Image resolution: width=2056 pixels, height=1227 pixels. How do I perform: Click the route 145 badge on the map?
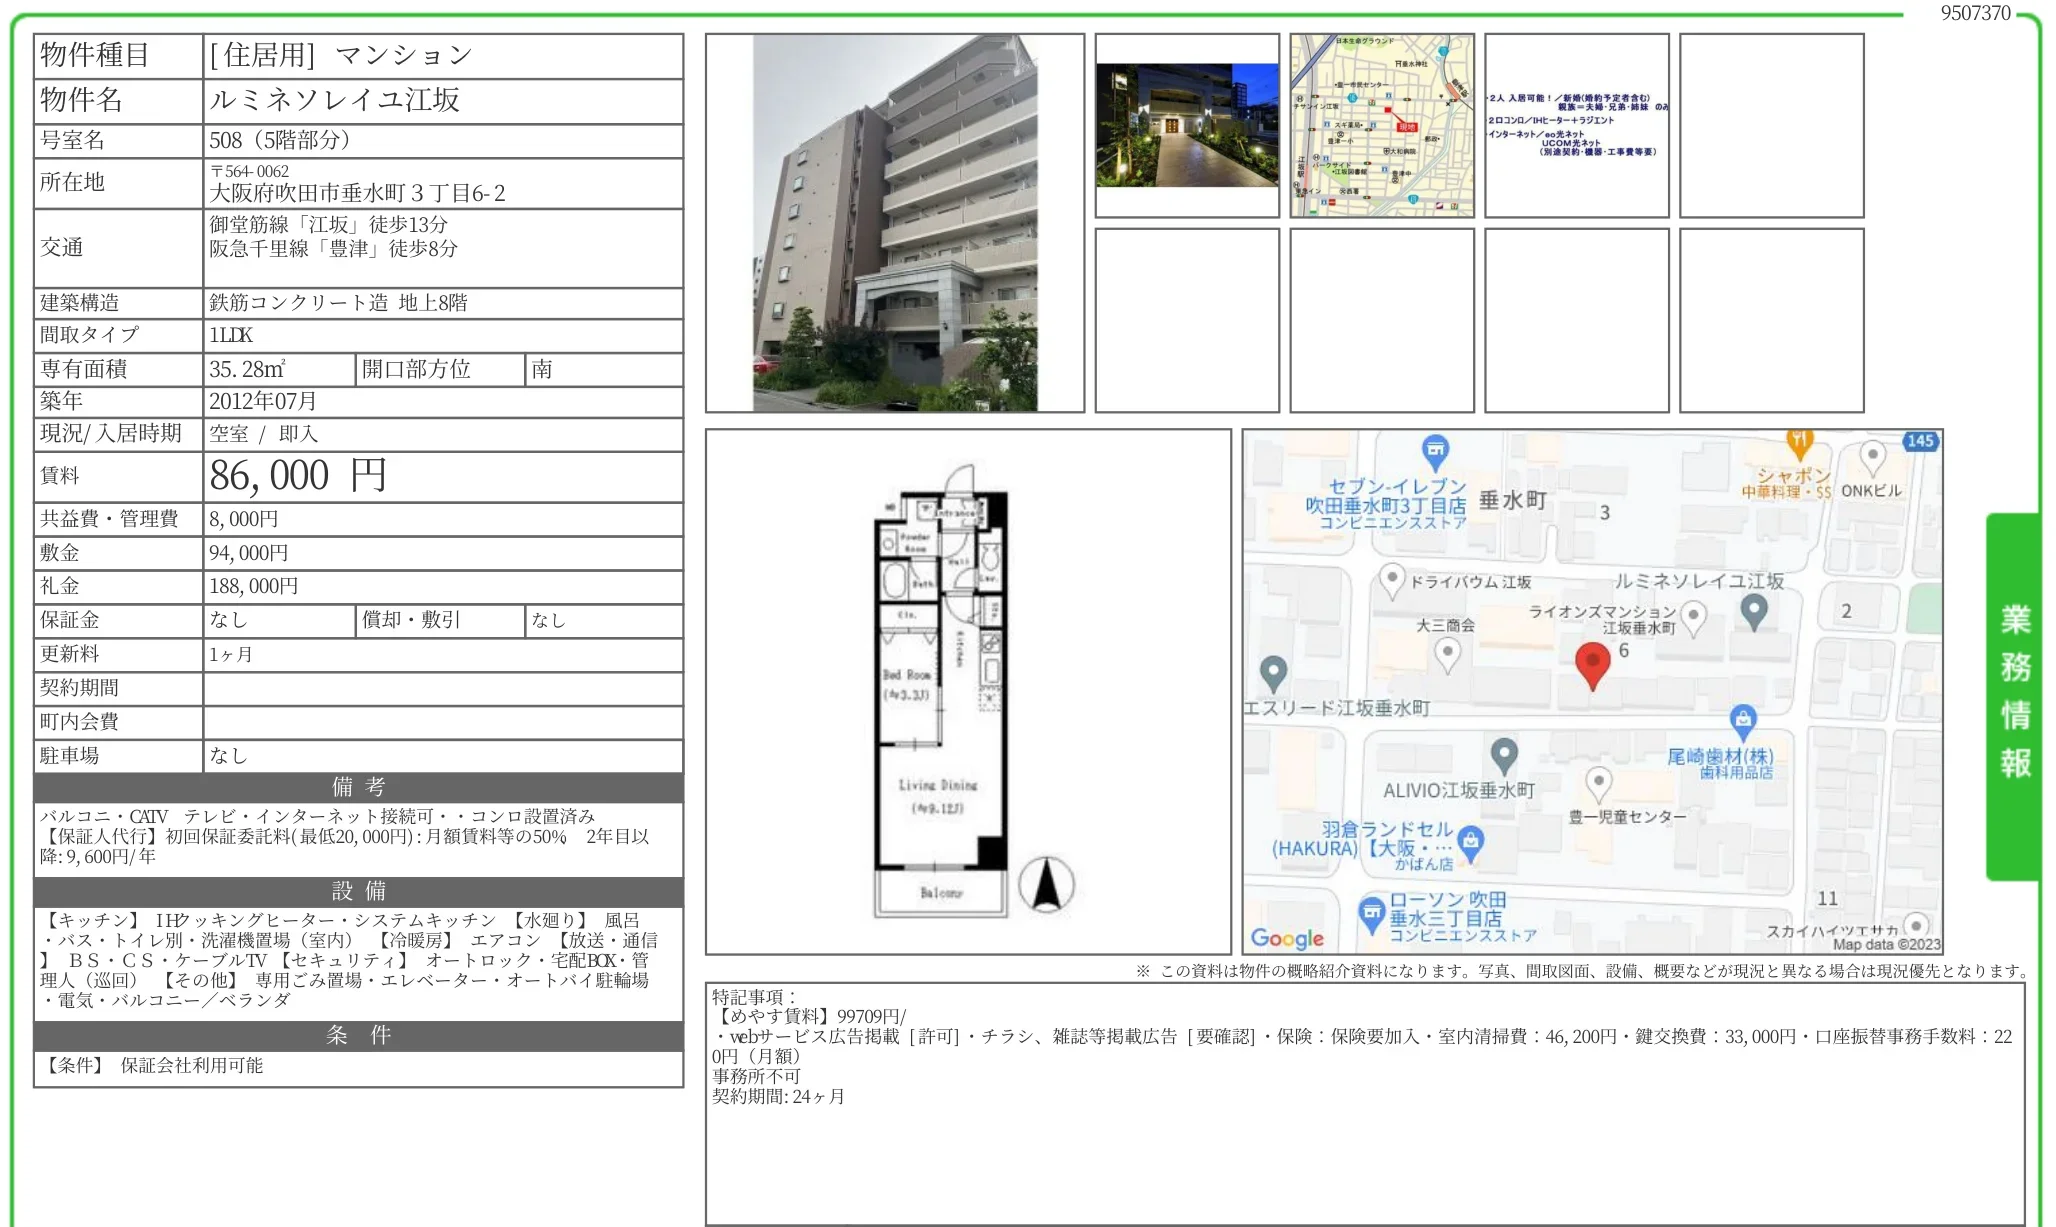pyautogui.click(x=1920, y=441)
